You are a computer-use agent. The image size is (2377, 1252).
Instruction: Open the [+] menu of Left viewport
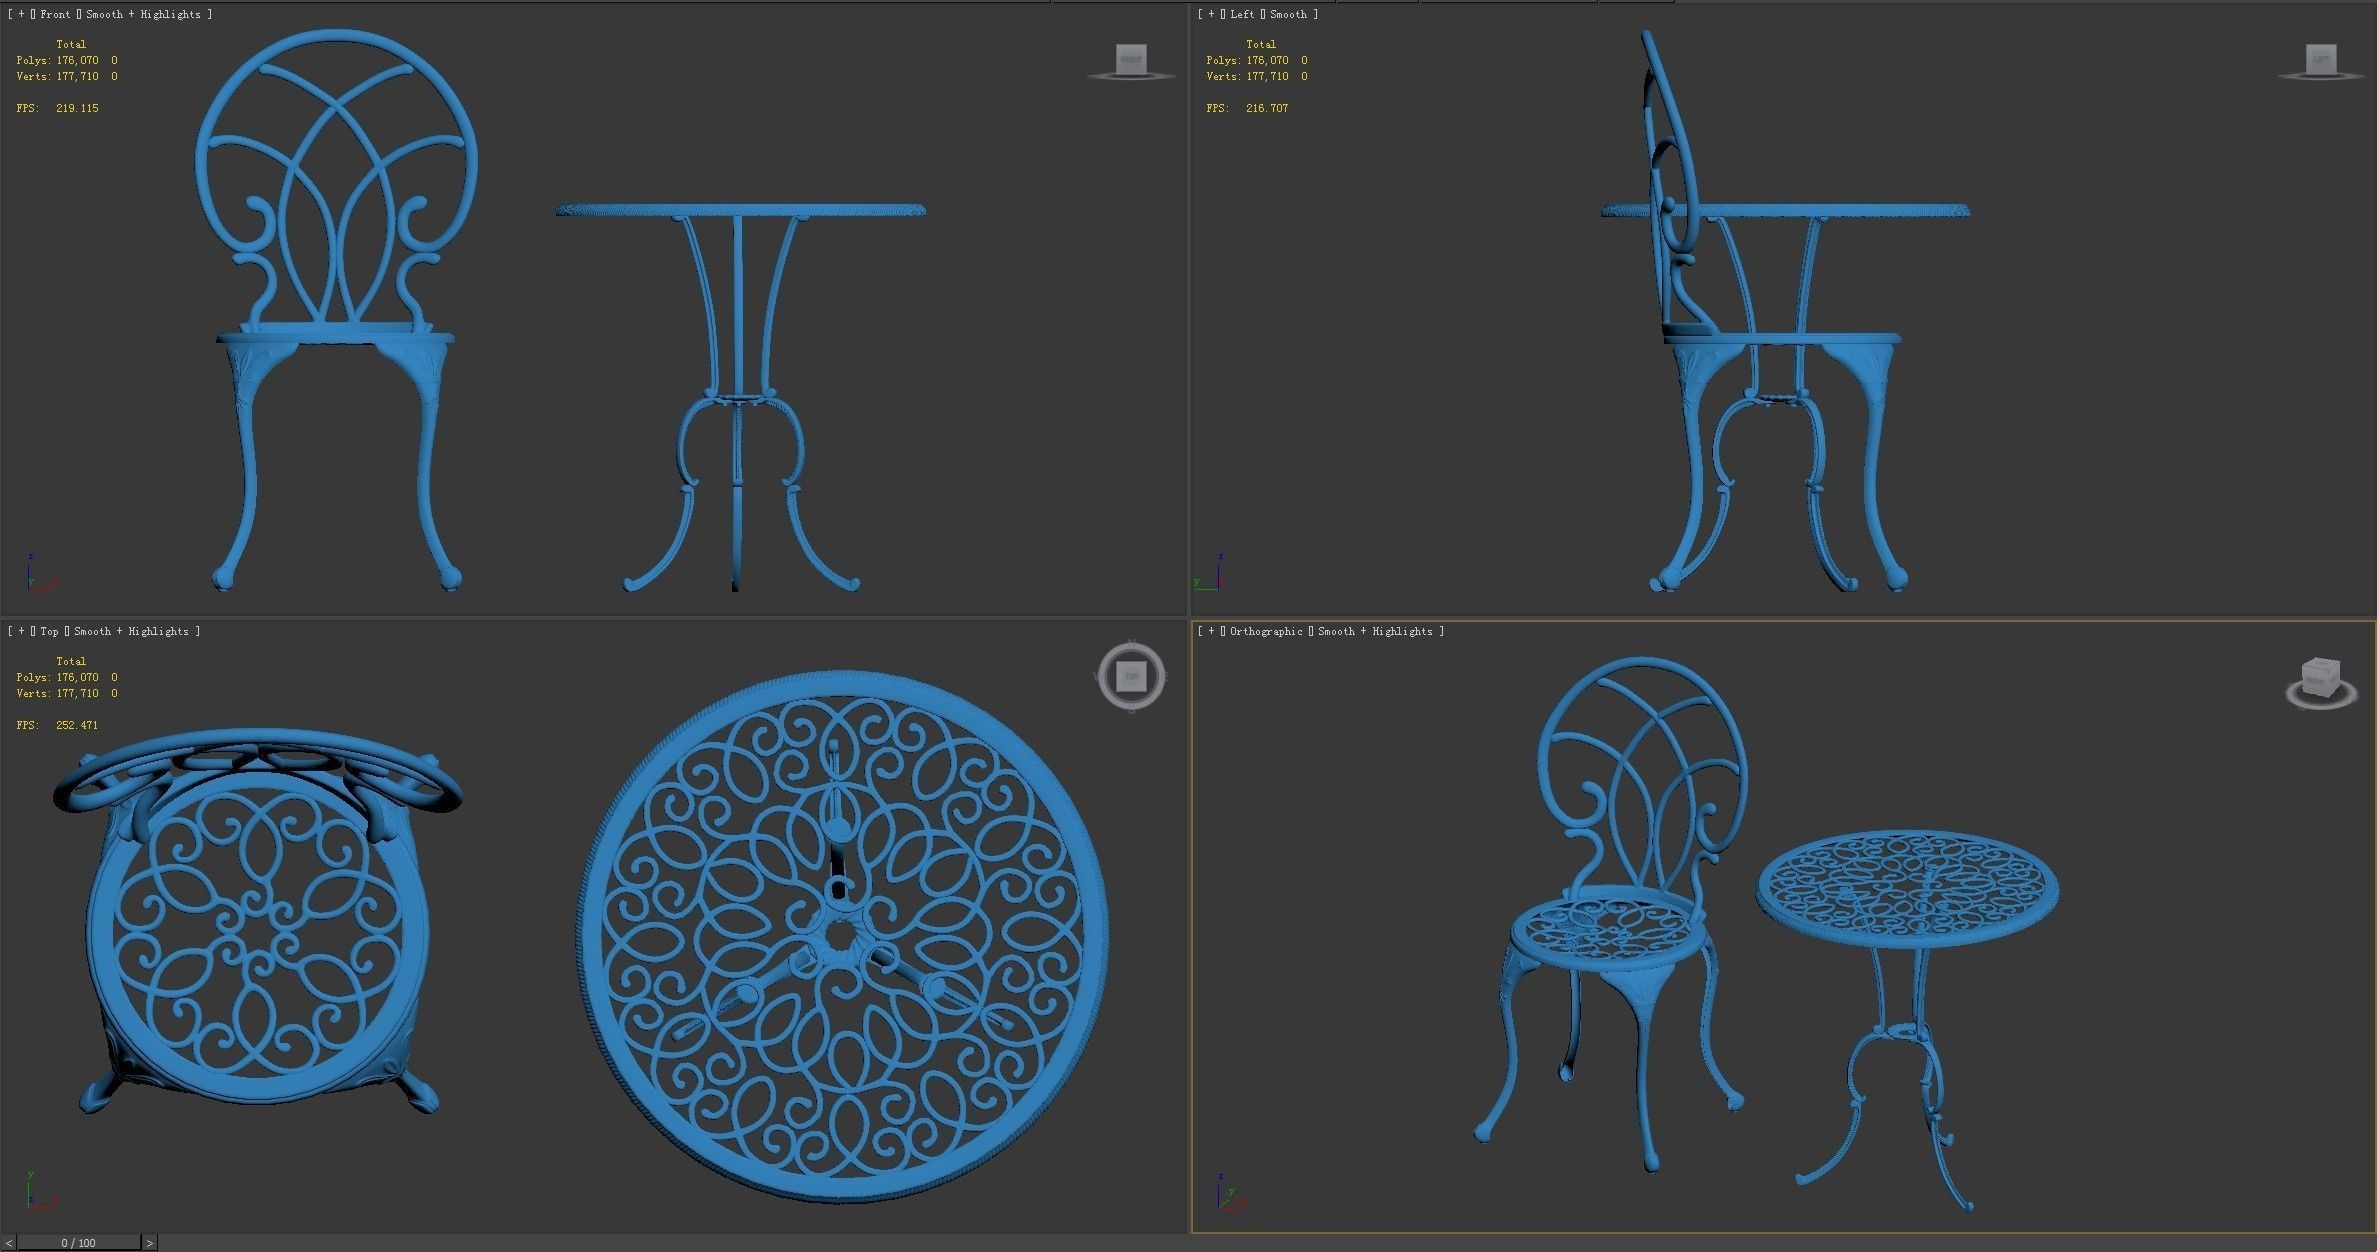(1211, 14)
